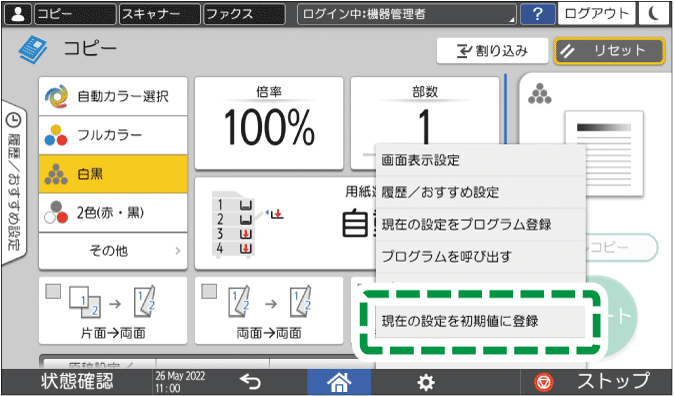Select 白黒 color mode
Viewport: 675px width, 396px height.
[x=113, y=174]
